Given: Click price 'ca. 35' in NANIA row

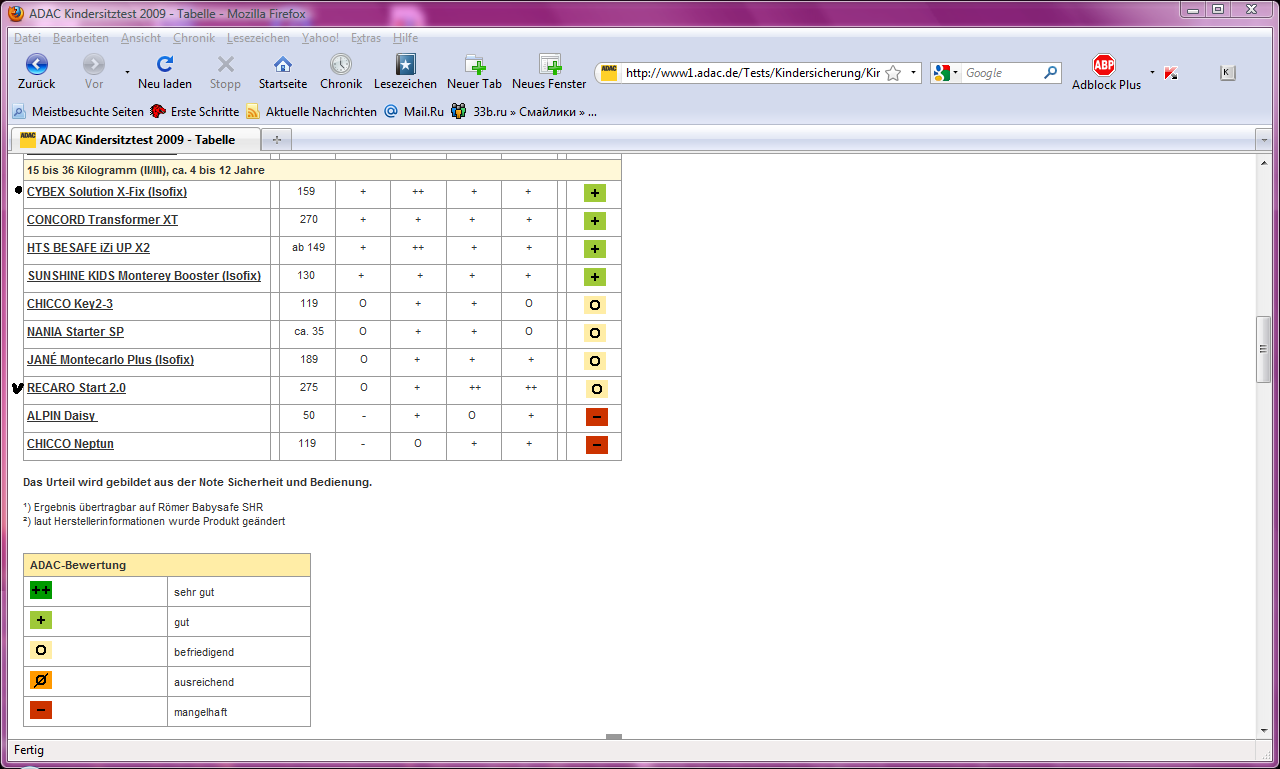Looking at the screenshot, I should [308, 331].
